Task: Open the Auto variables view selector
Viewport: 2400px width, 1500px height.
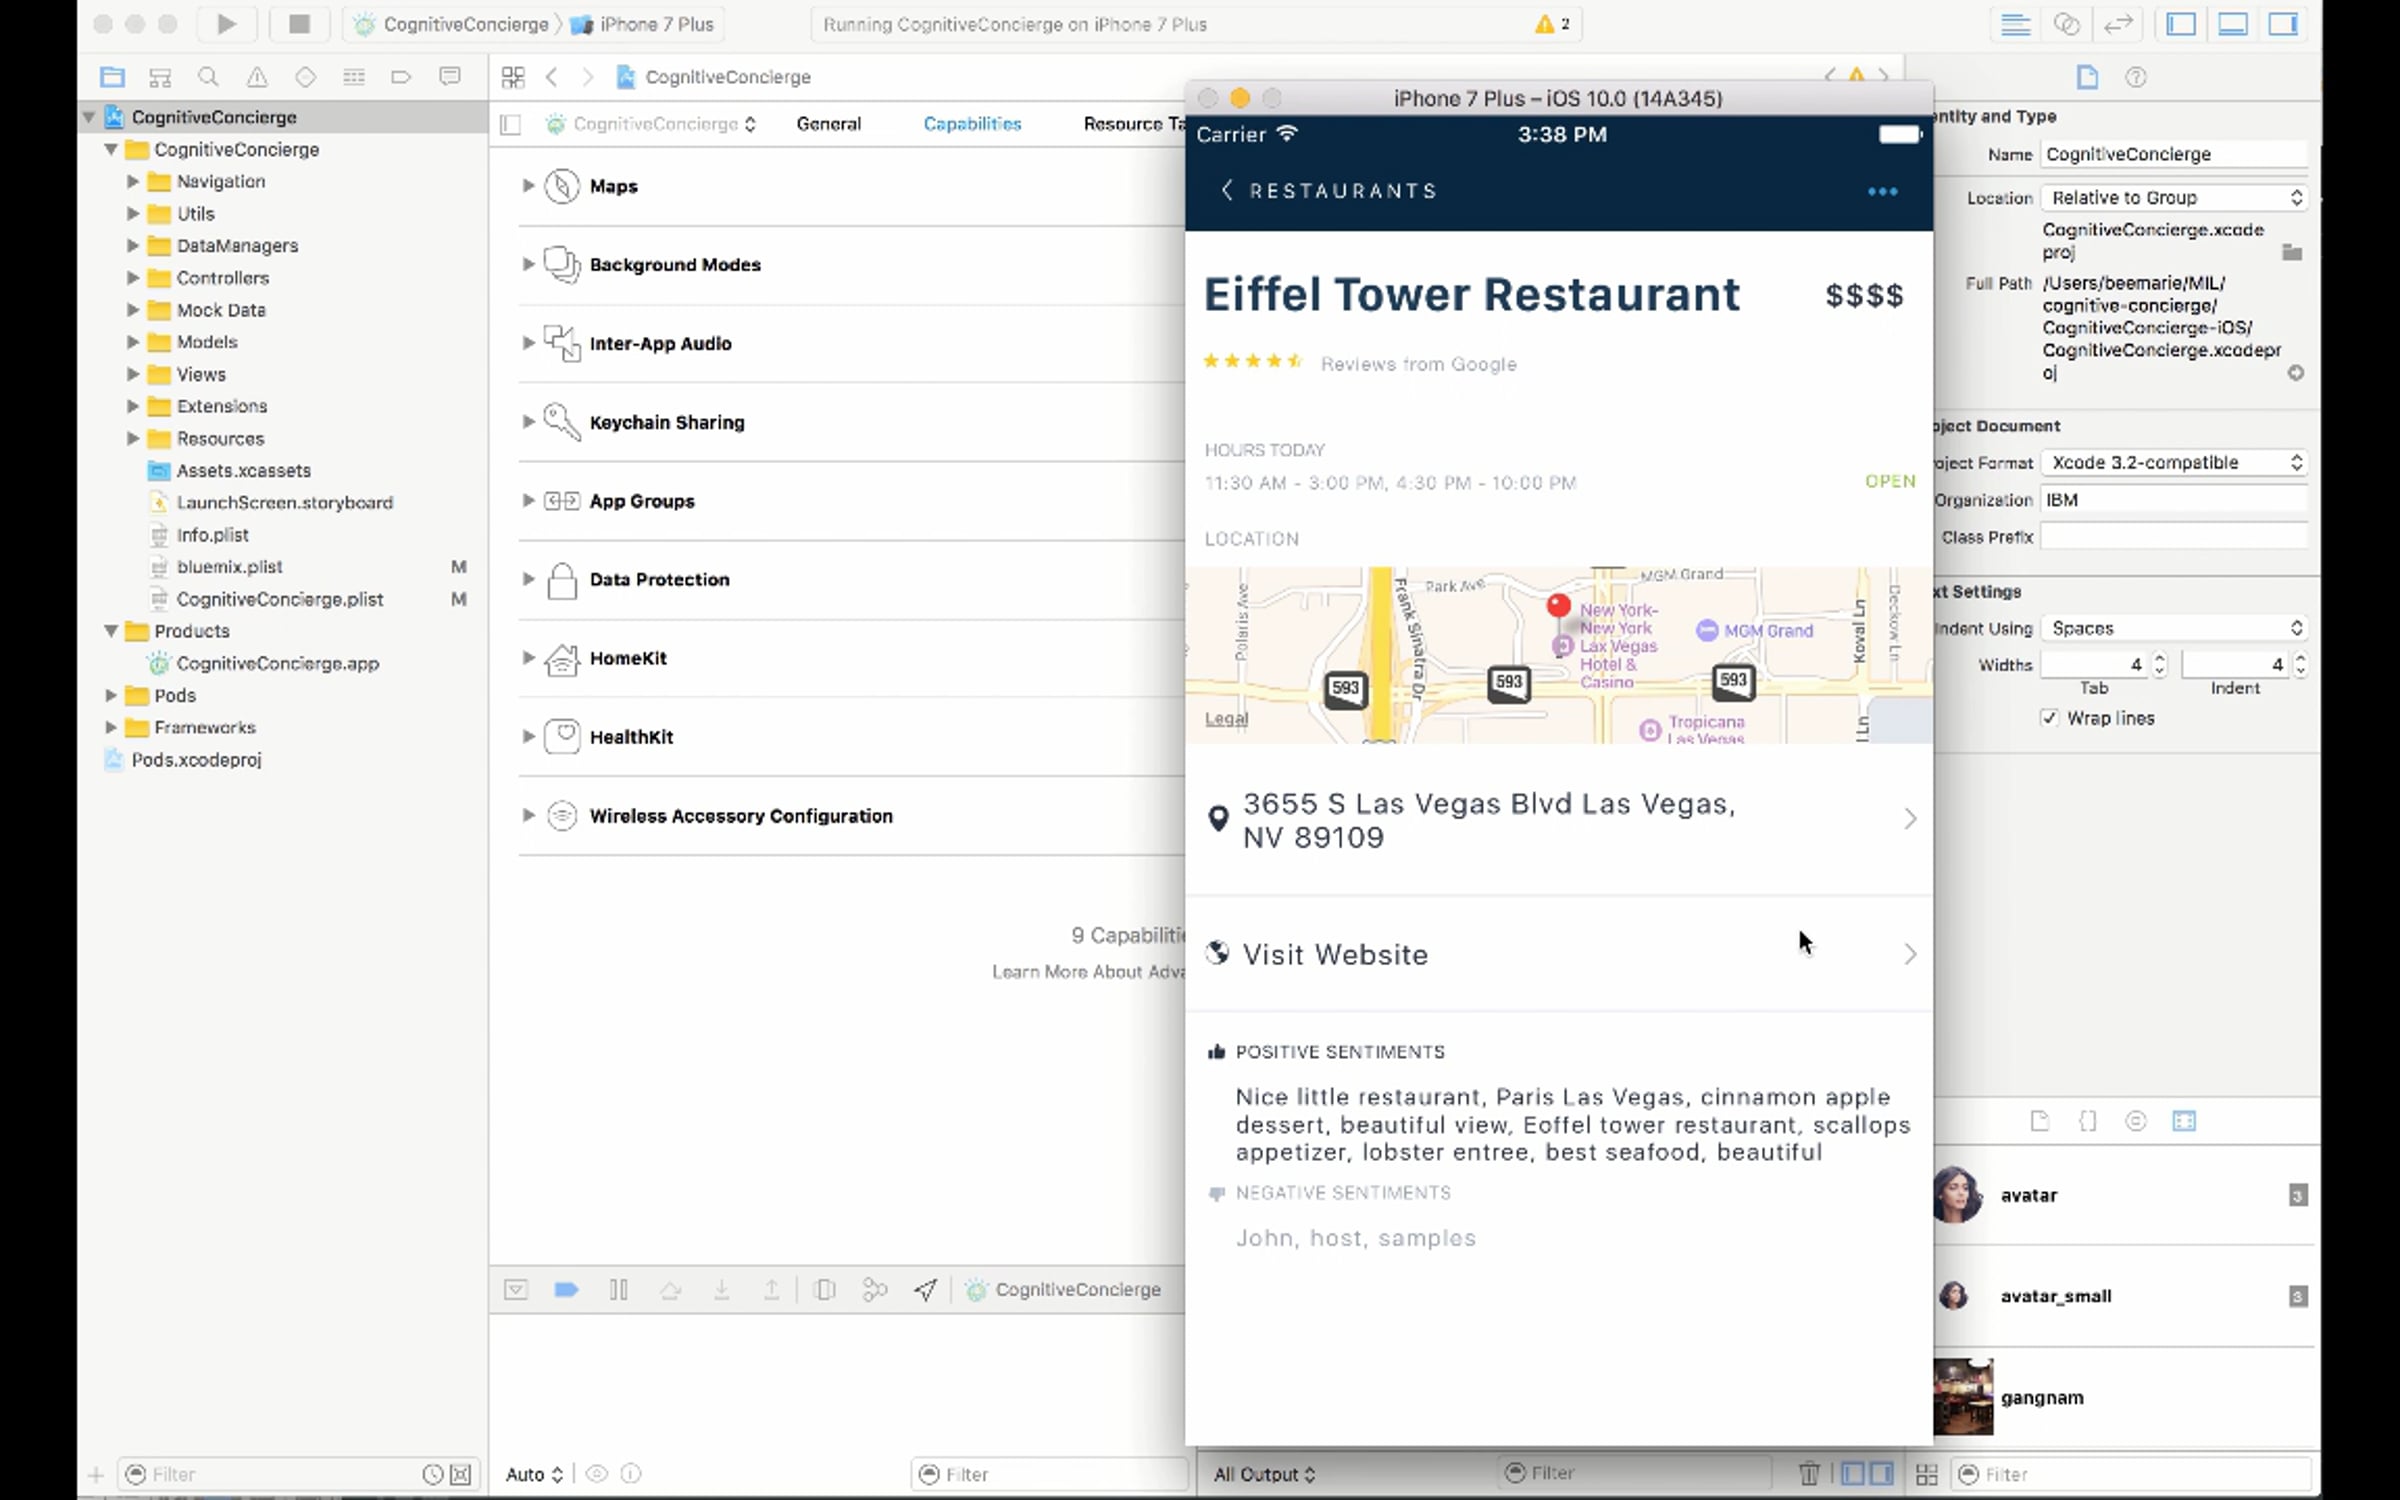Action: click(534, 1474)
